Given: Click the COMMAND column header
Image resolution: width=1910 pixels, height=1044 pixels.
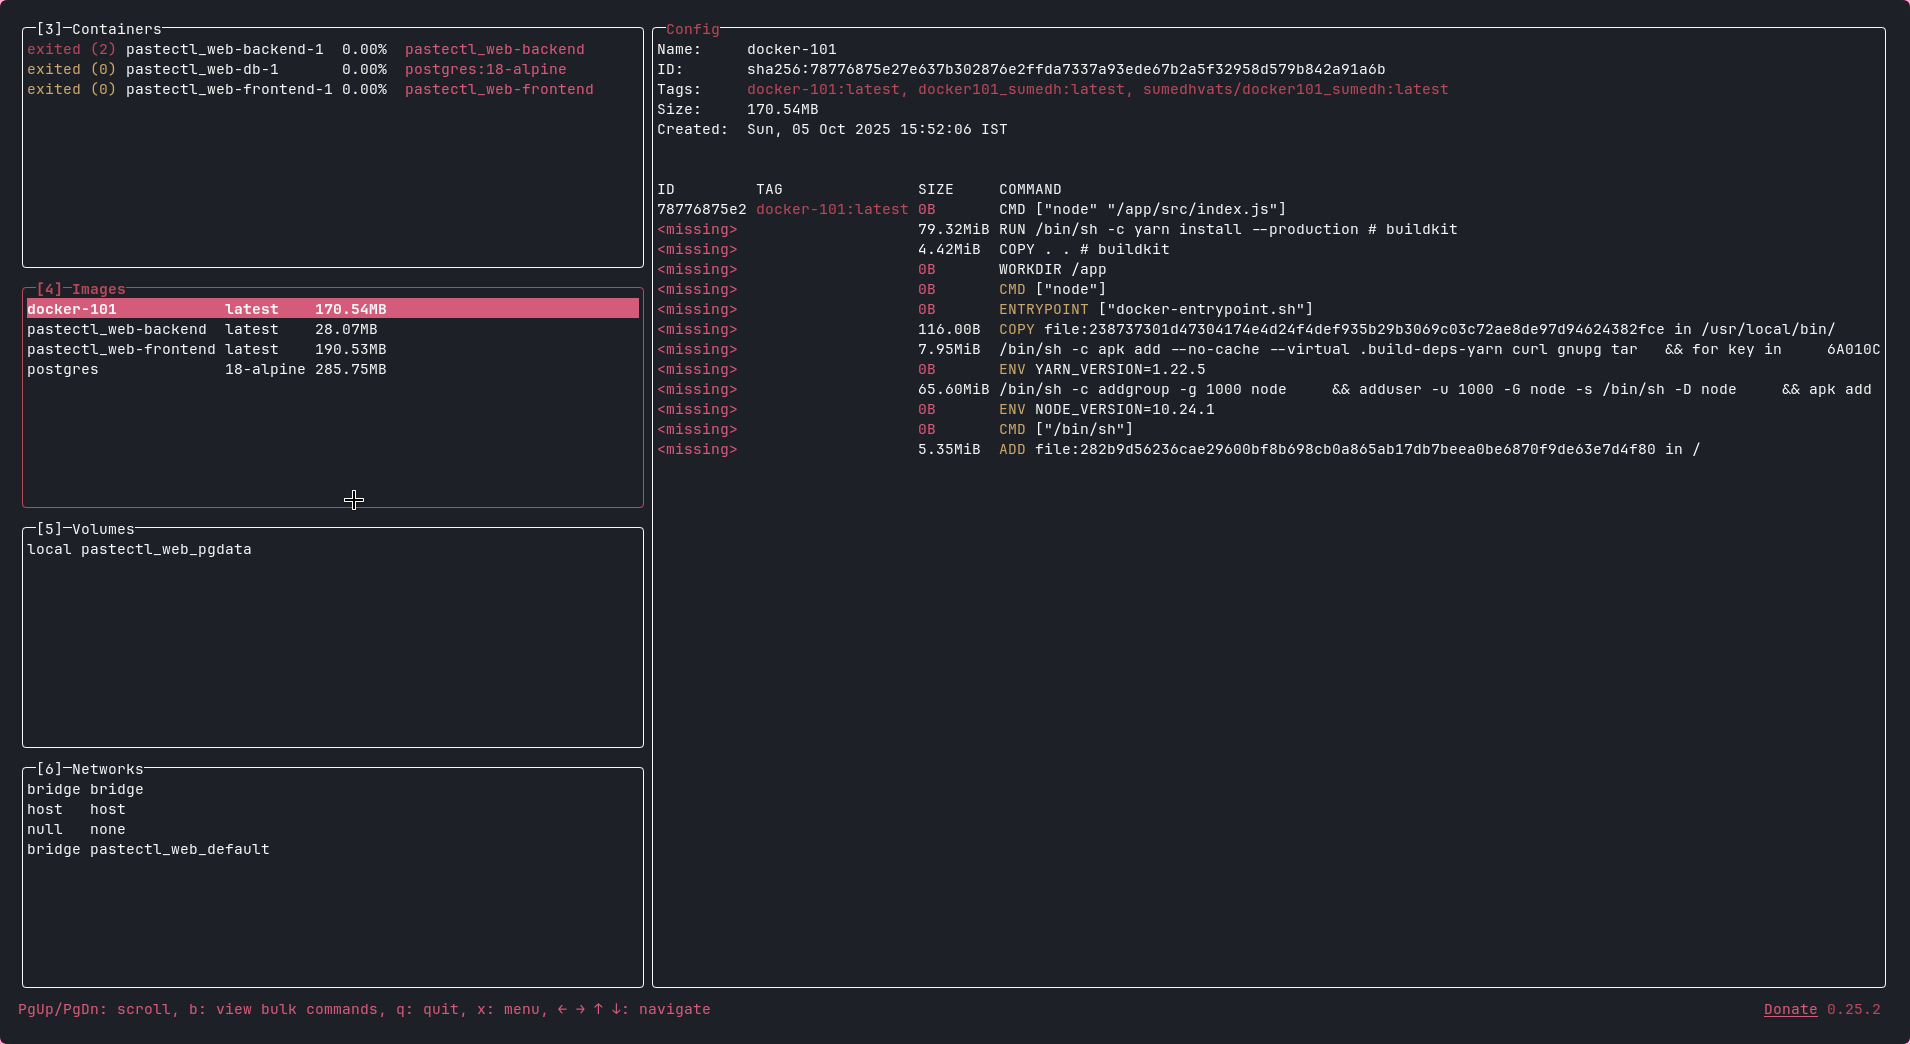Looking at the screenshot, I should (x=1030, y=189).
